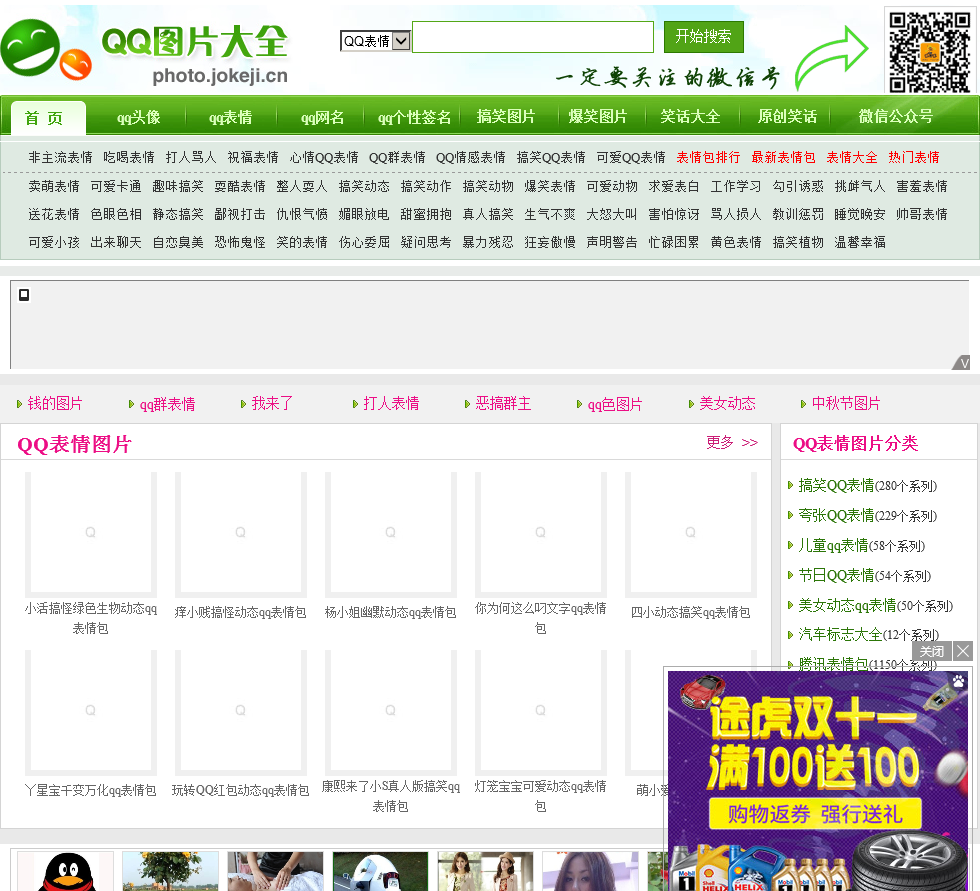
Task: Click the WeChat QR code image
Action: (x=930, y=52)
